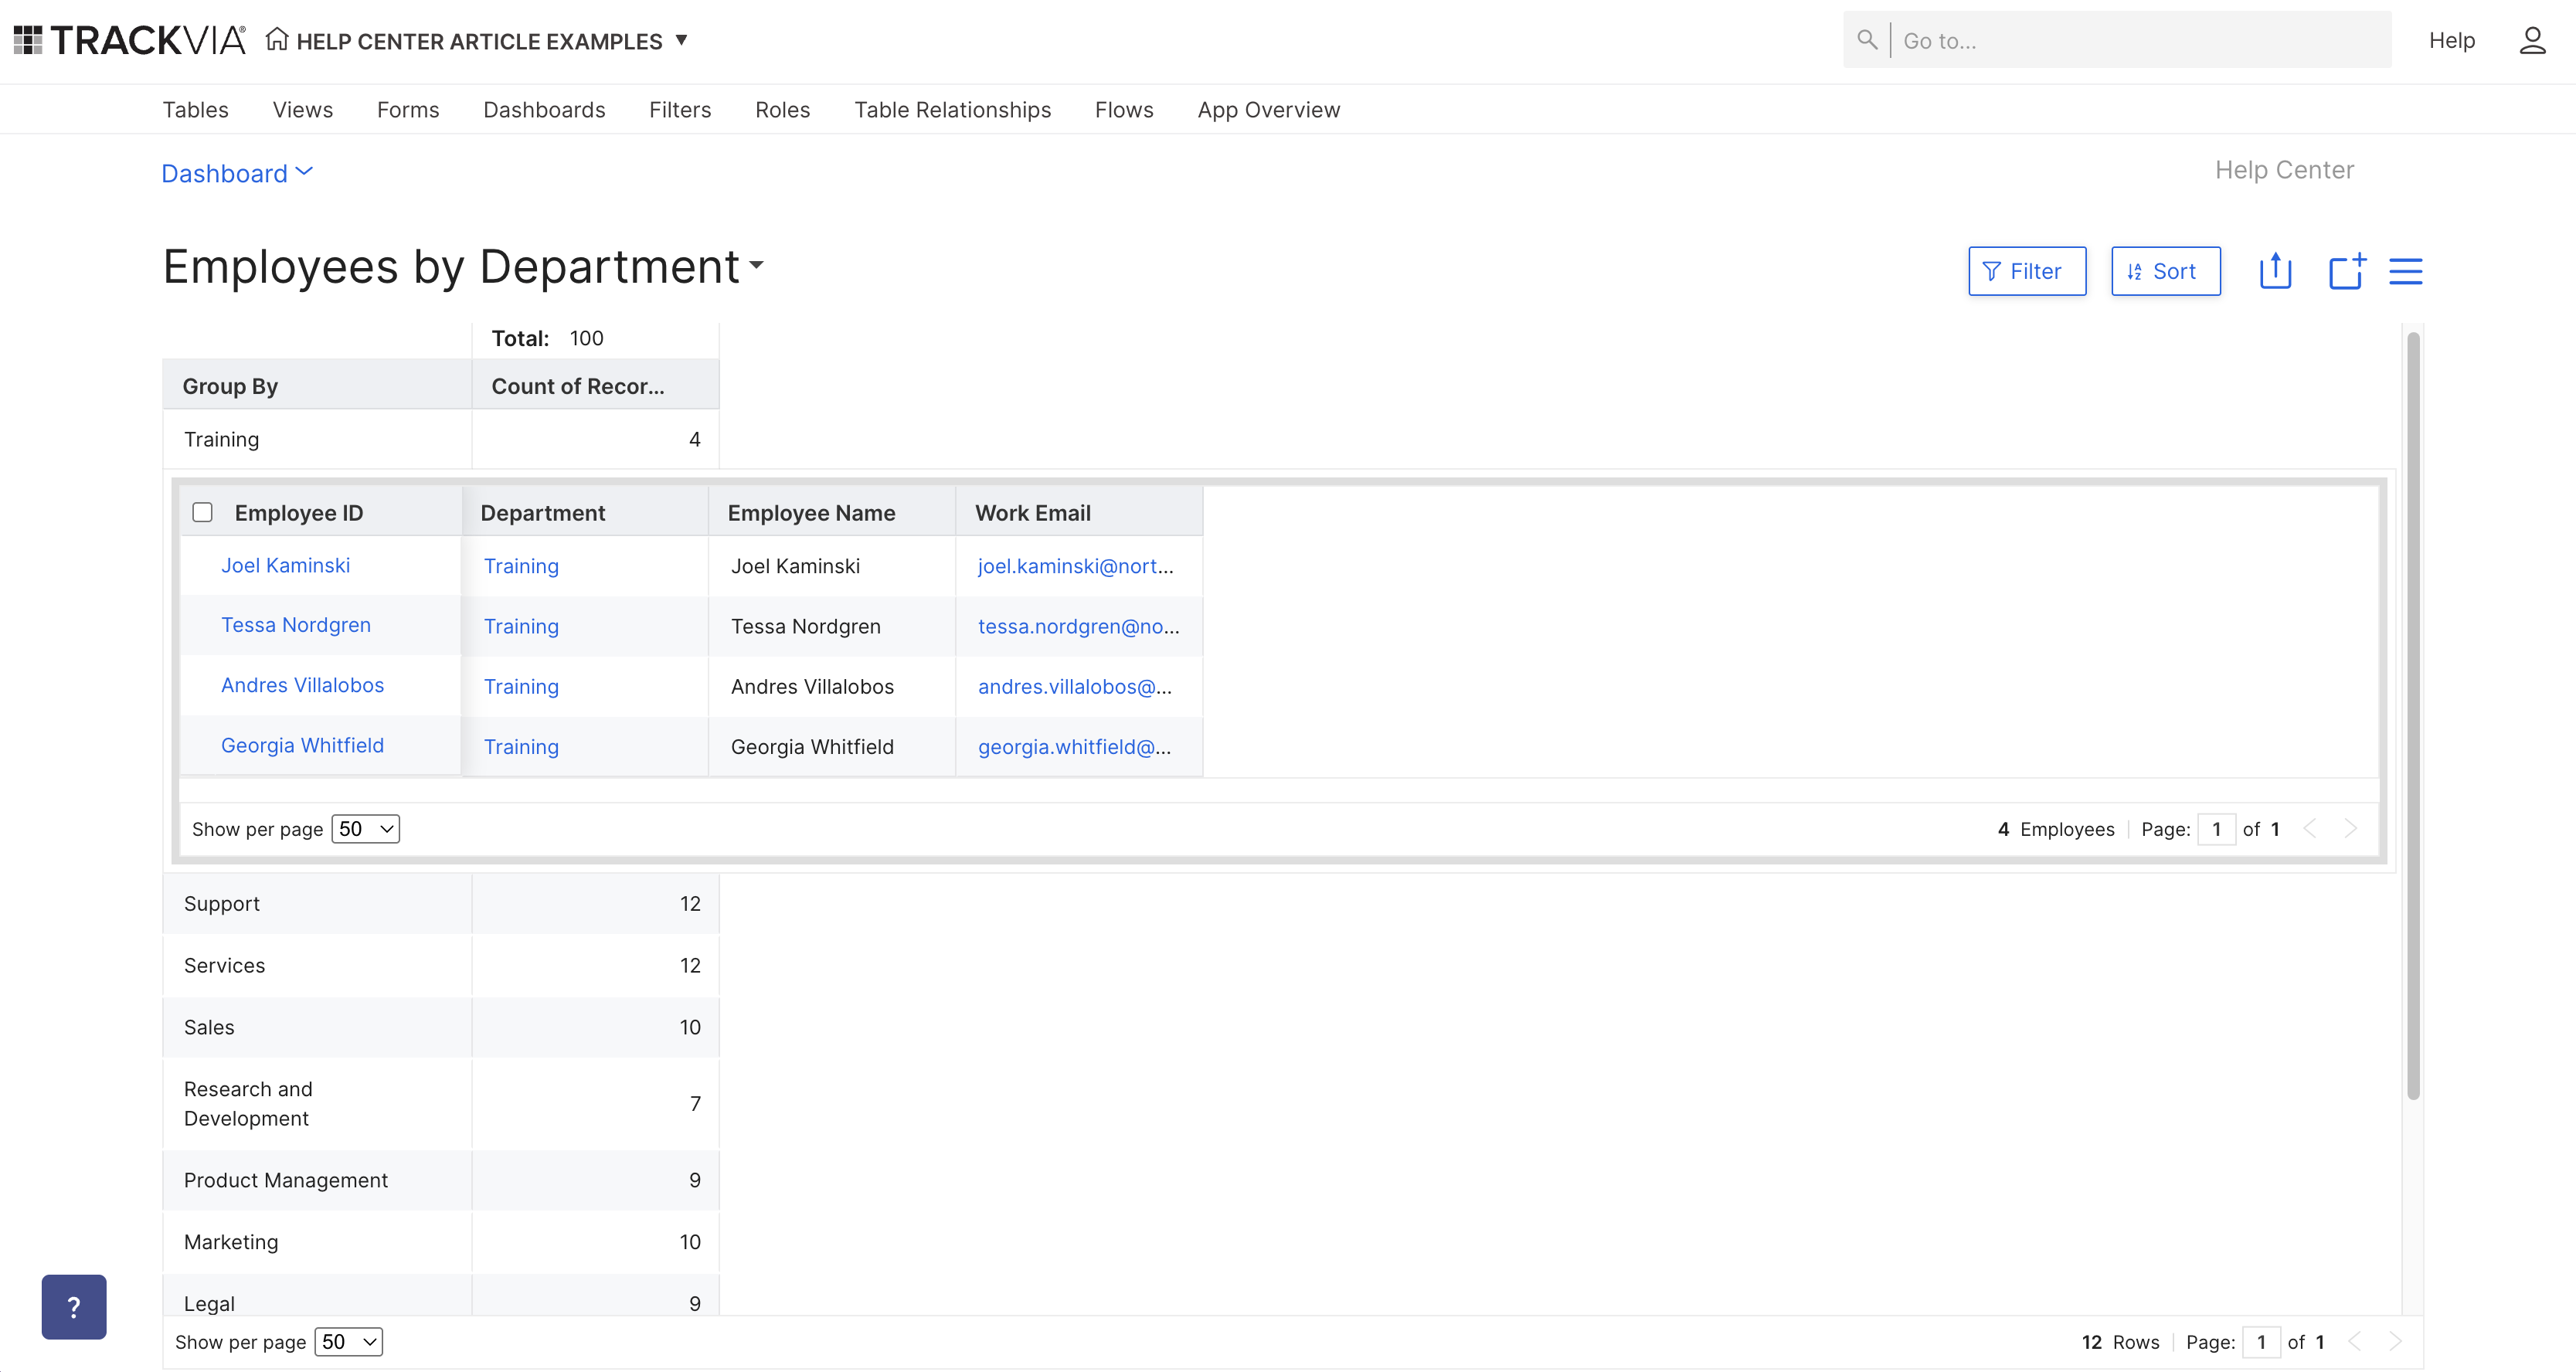Click the Research and Development group row
This screenshot has height=1372, width=2576.
pos(440,1103)
